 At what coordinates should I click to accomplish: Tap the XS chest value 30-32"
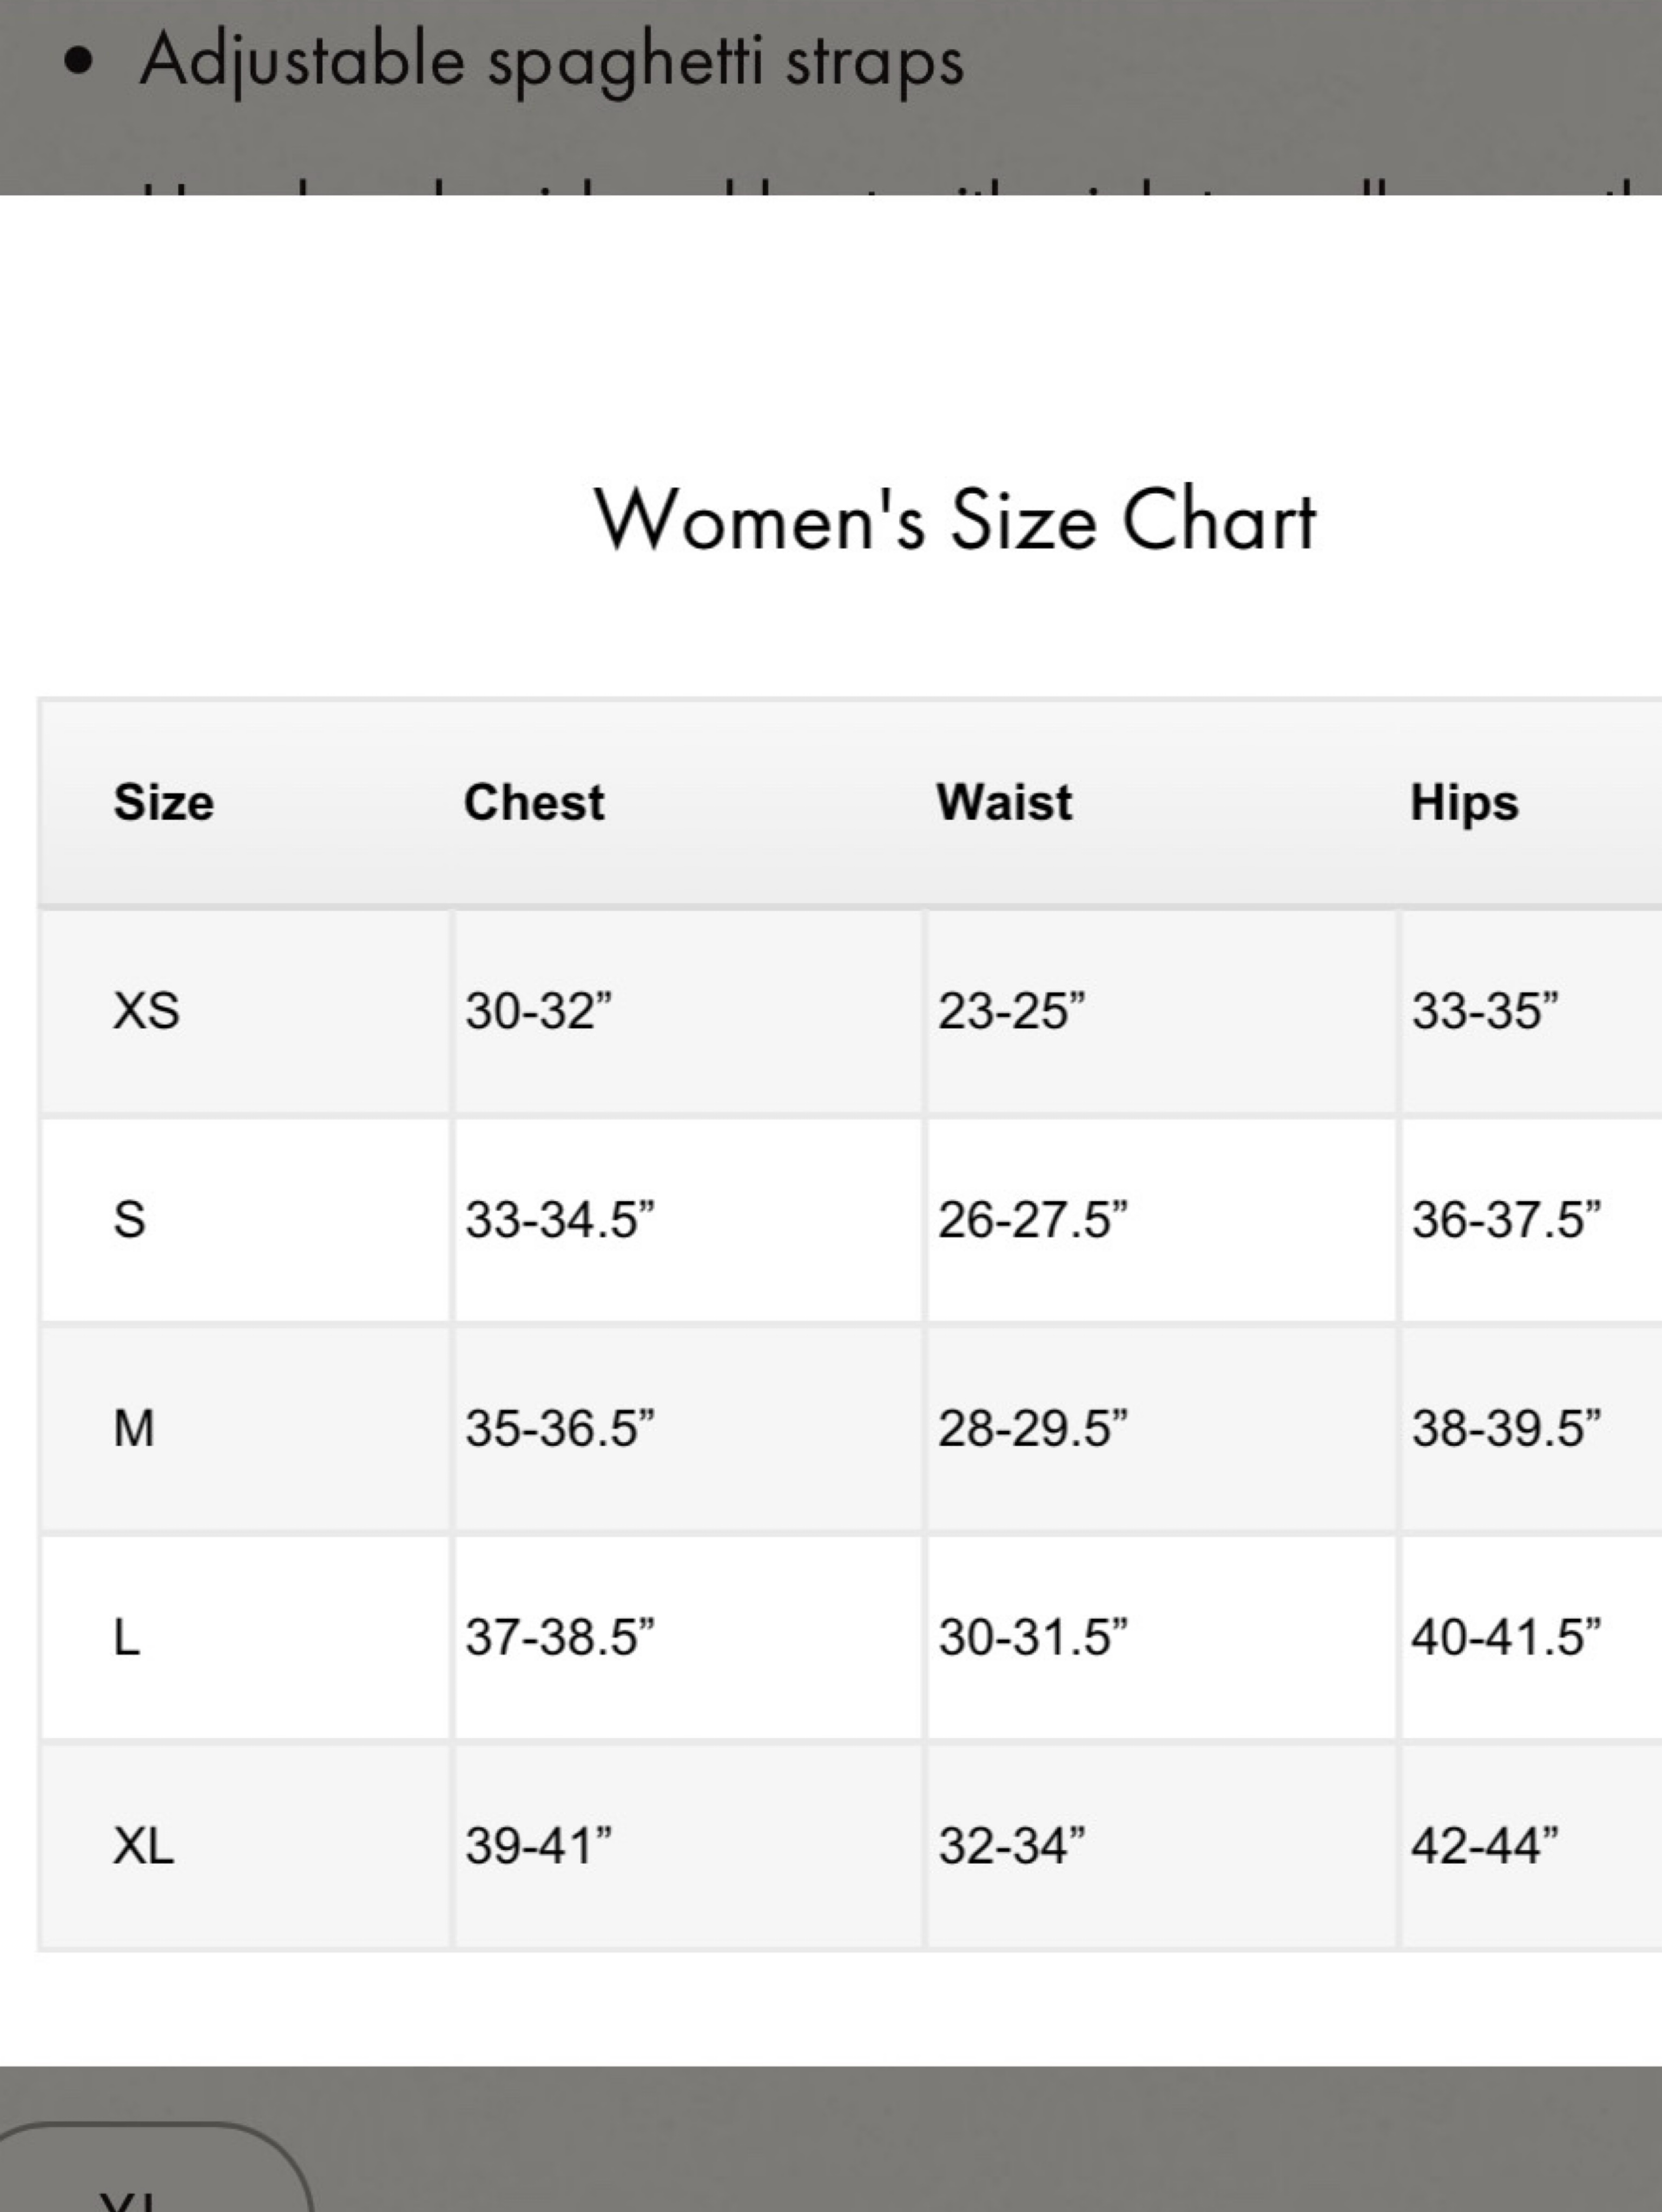coord(538,1010)
